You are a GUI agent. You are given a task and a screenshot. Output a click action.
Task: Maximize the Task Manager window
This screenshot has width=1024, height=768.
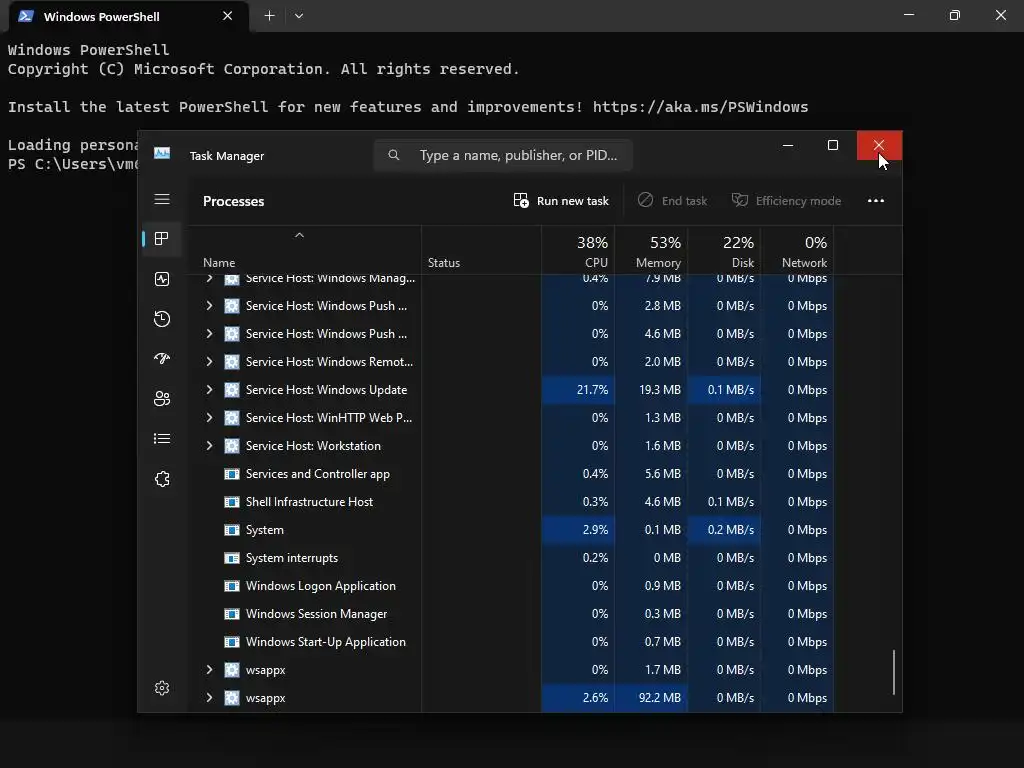click(833, 145)
